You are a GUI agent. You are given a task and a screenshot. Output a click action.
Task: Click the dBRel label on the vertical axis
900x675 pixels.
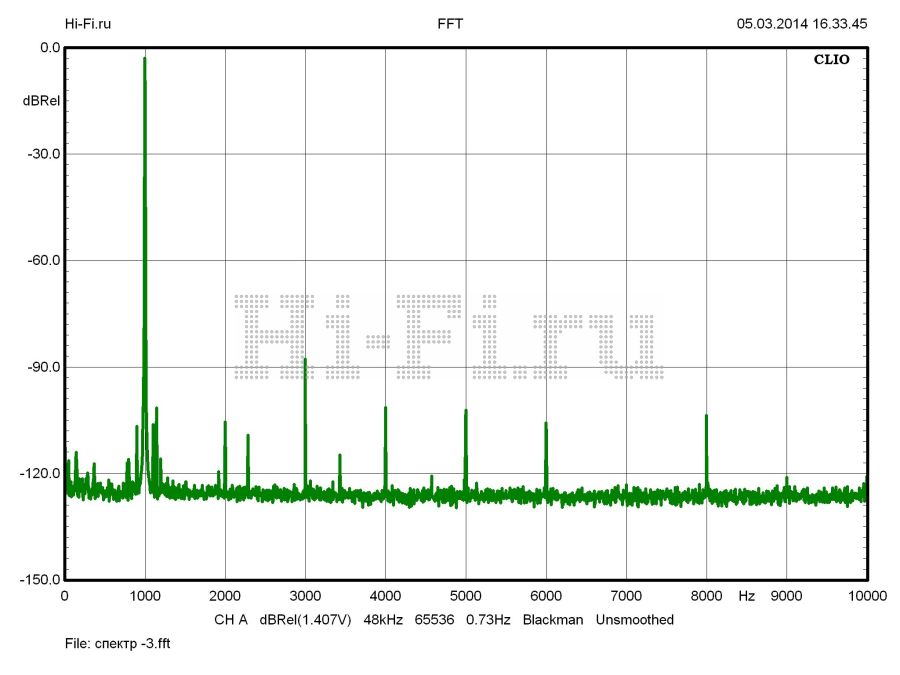(42, 101)
